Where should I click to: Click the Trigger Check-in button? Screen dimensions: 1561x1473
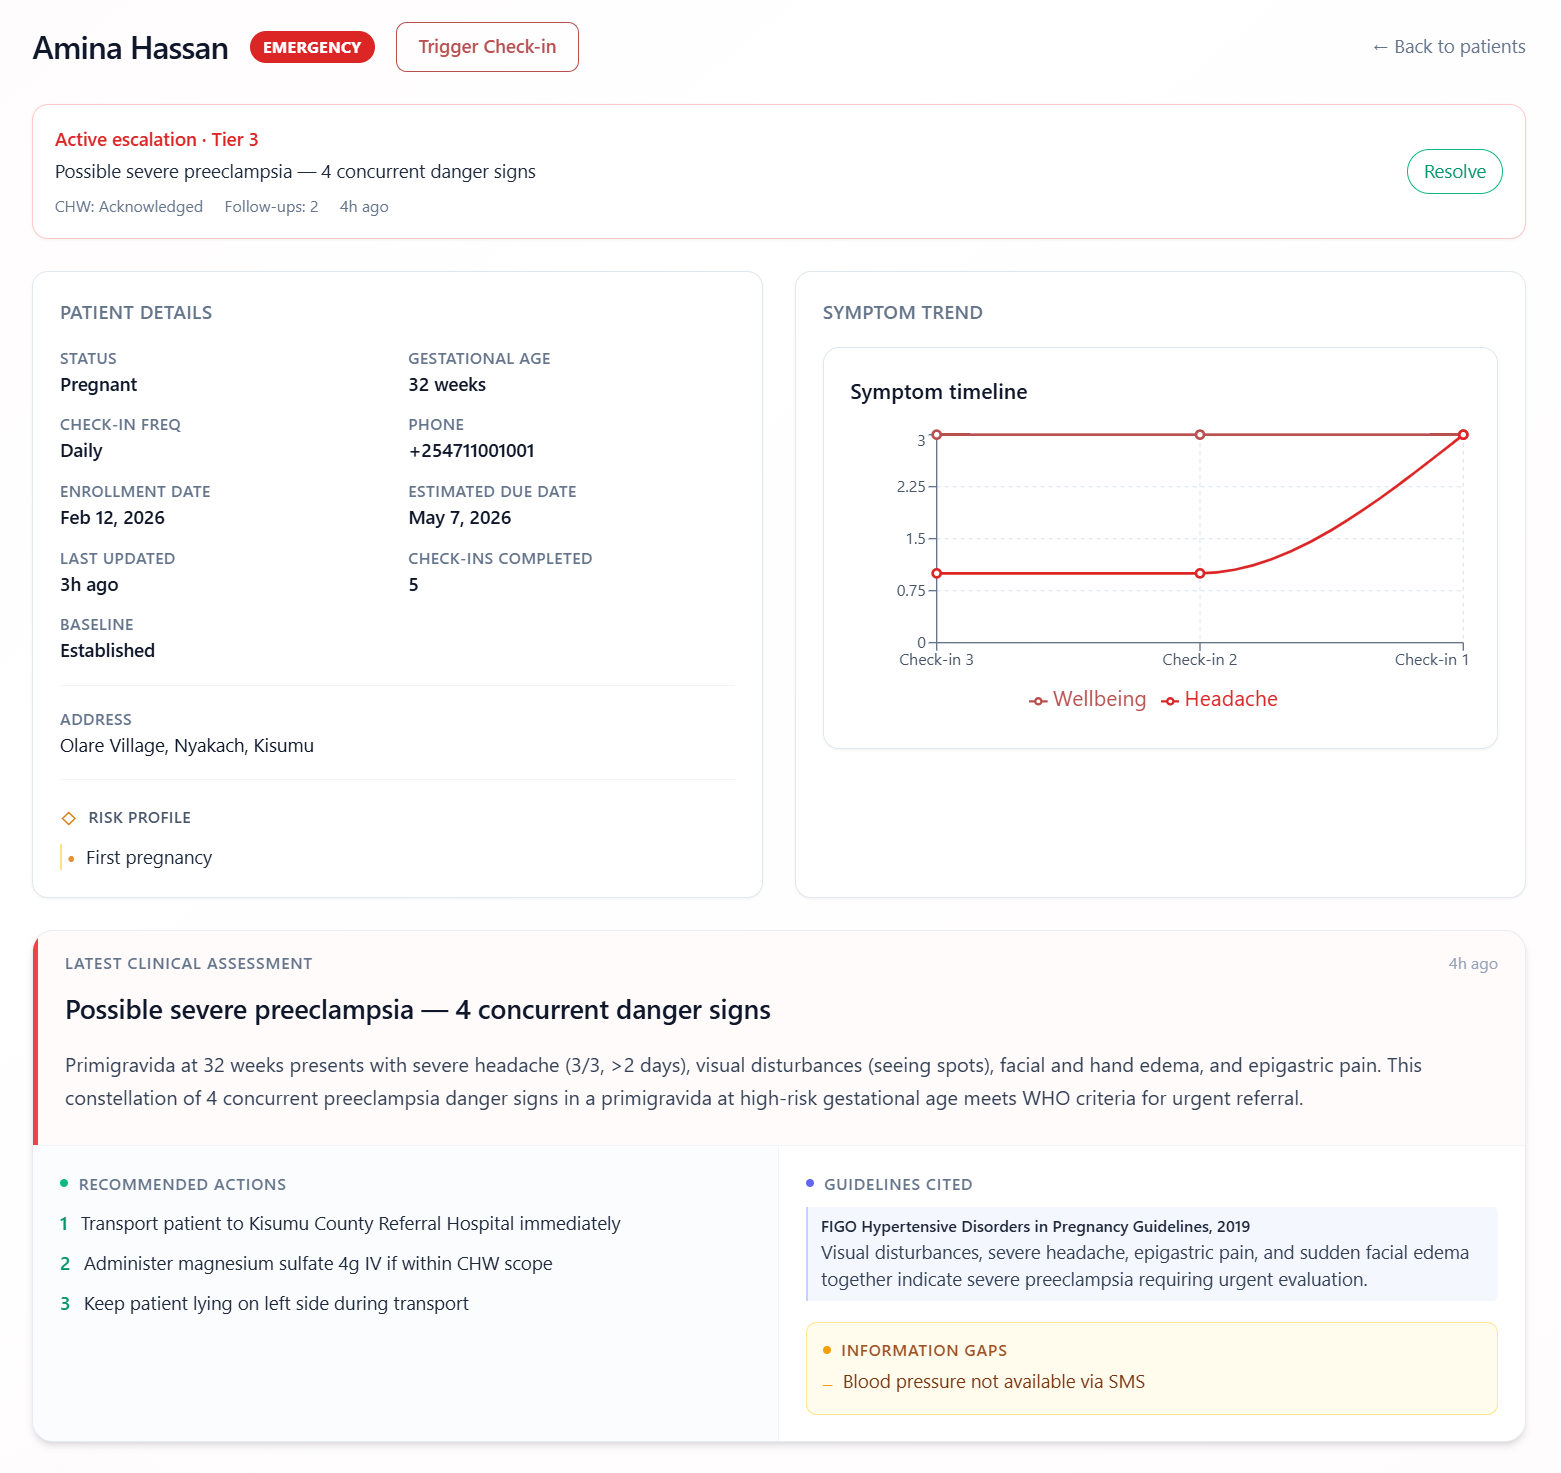tap(487, 47)
